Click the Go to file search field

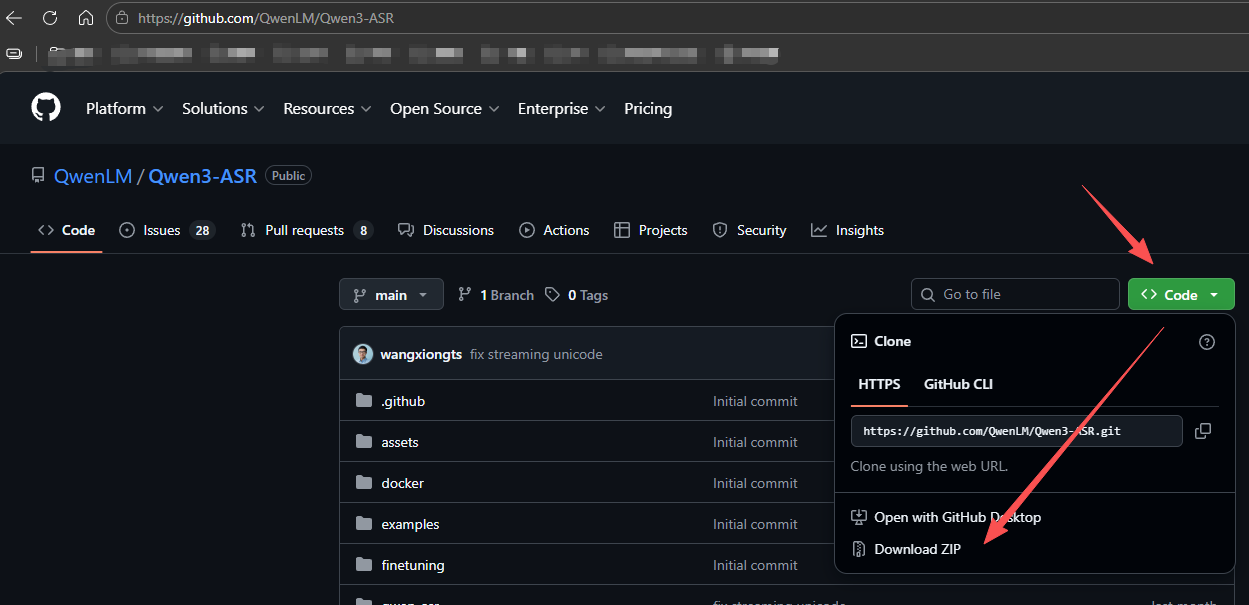[x=1015, y=294]
